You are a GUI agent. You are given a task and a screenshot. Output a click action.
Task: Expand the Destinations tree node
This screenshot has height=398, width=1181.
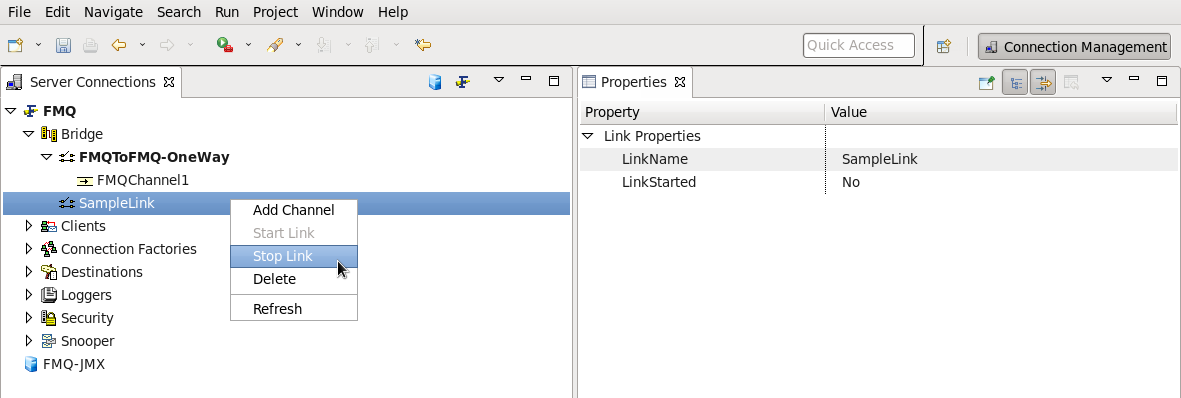pos(29,271)
